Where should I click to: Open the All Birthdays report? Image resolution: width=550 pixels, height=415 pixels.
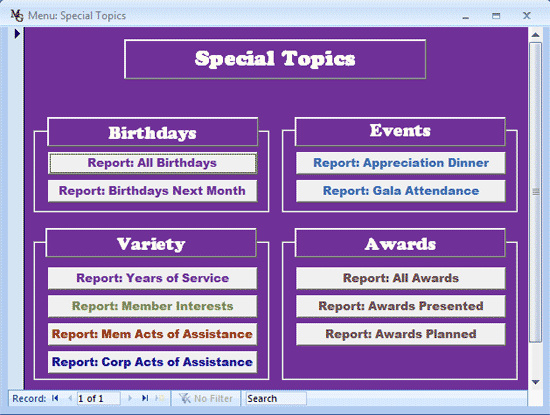(x=152, y=163)
